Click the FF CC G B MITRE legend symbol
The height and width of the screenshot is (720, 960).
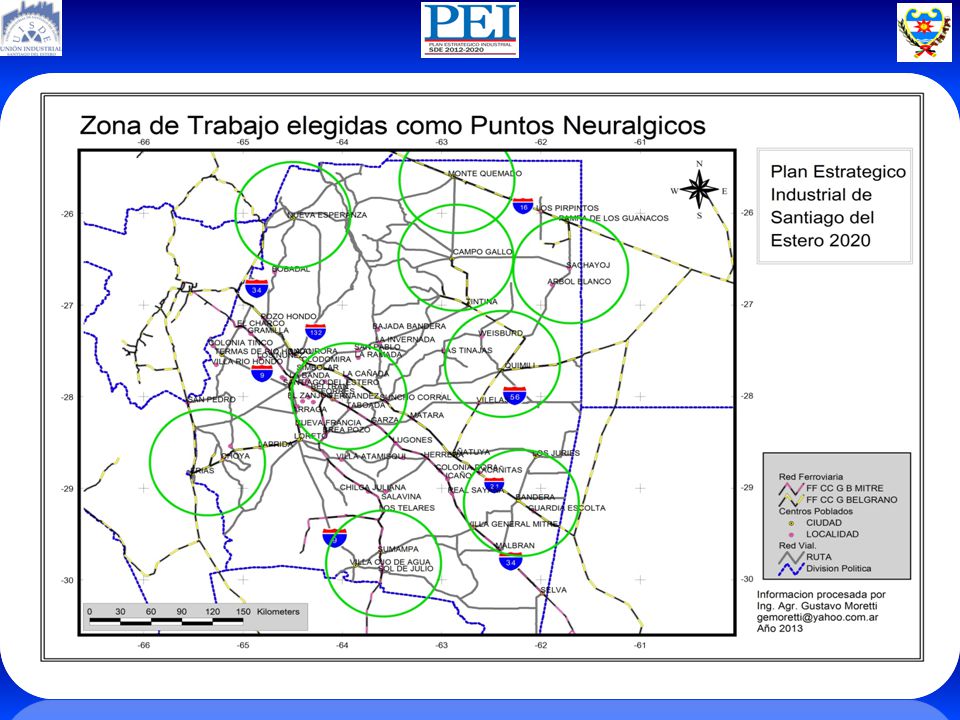point(790,489)
